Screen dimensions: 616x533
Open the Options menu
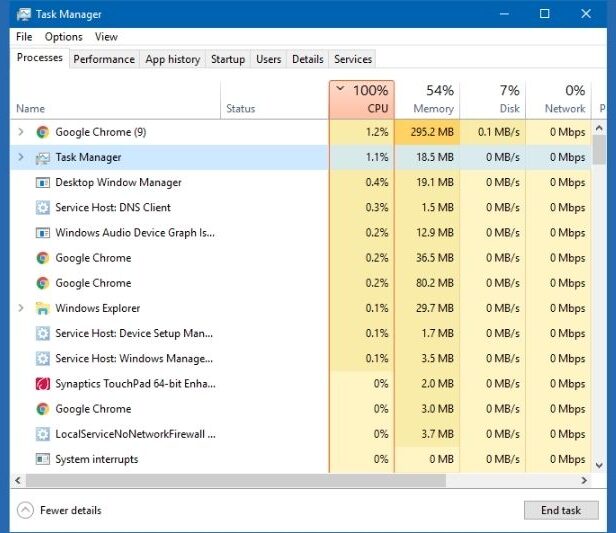pyautogui.click(x=64, y=37)
